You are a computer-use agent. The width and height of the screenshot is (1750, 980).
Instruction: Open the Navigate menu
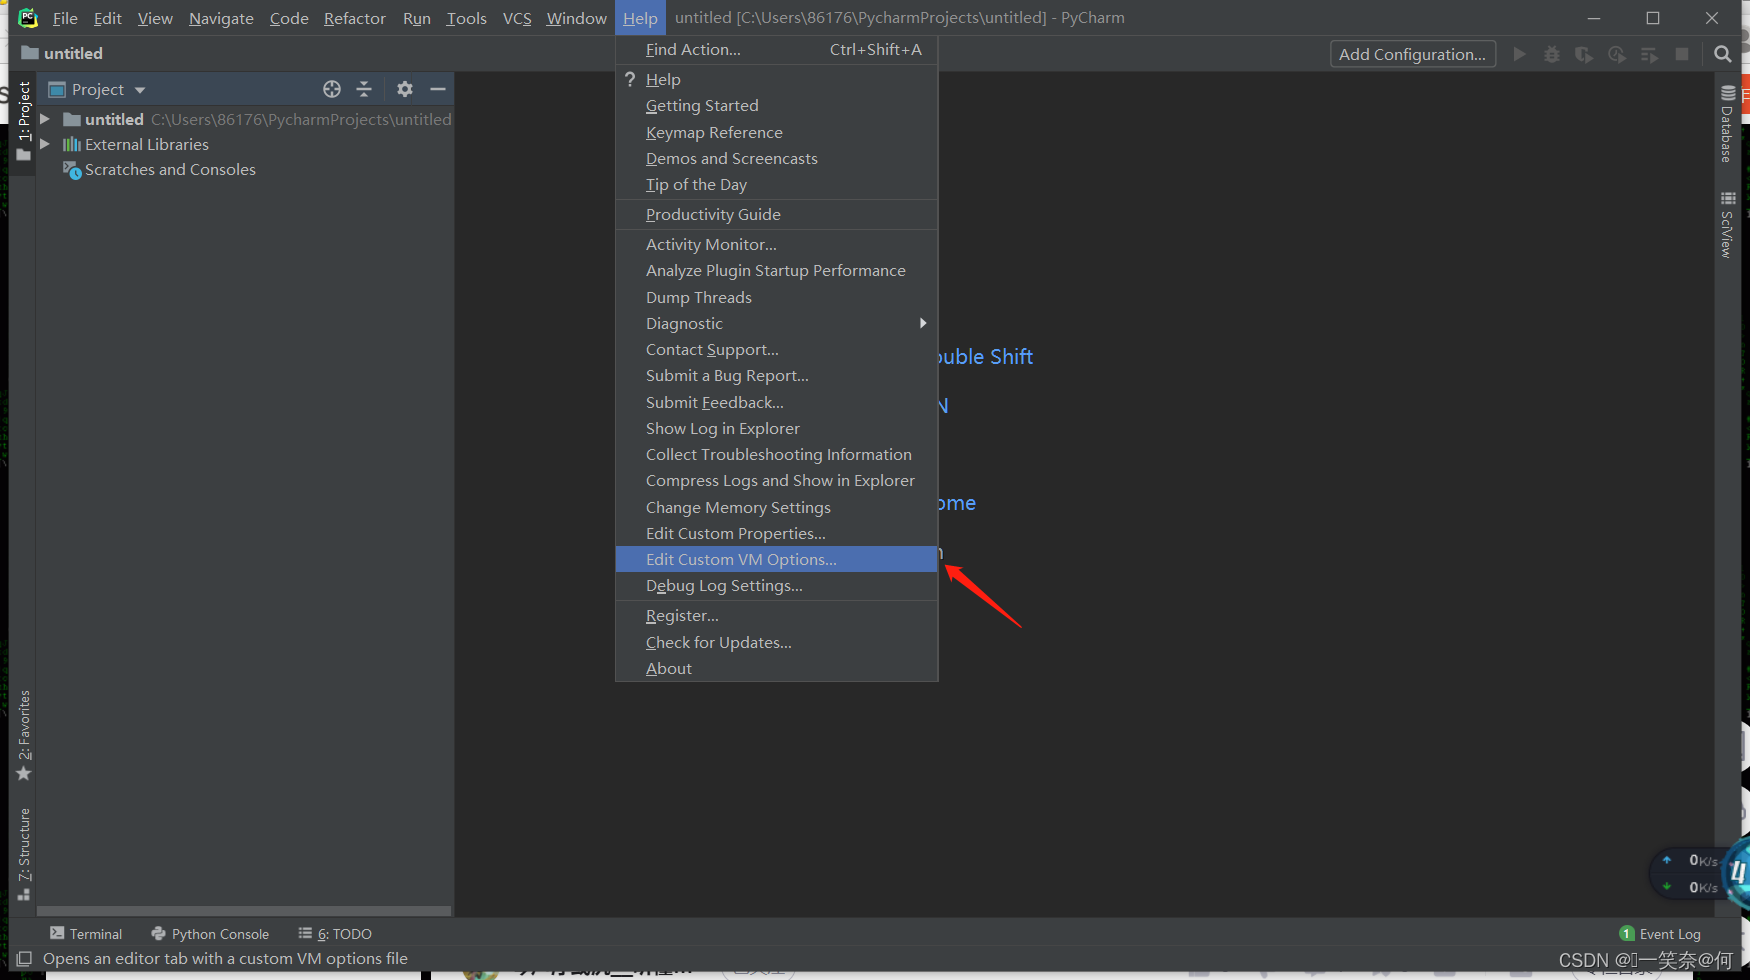tap(221, 18)
